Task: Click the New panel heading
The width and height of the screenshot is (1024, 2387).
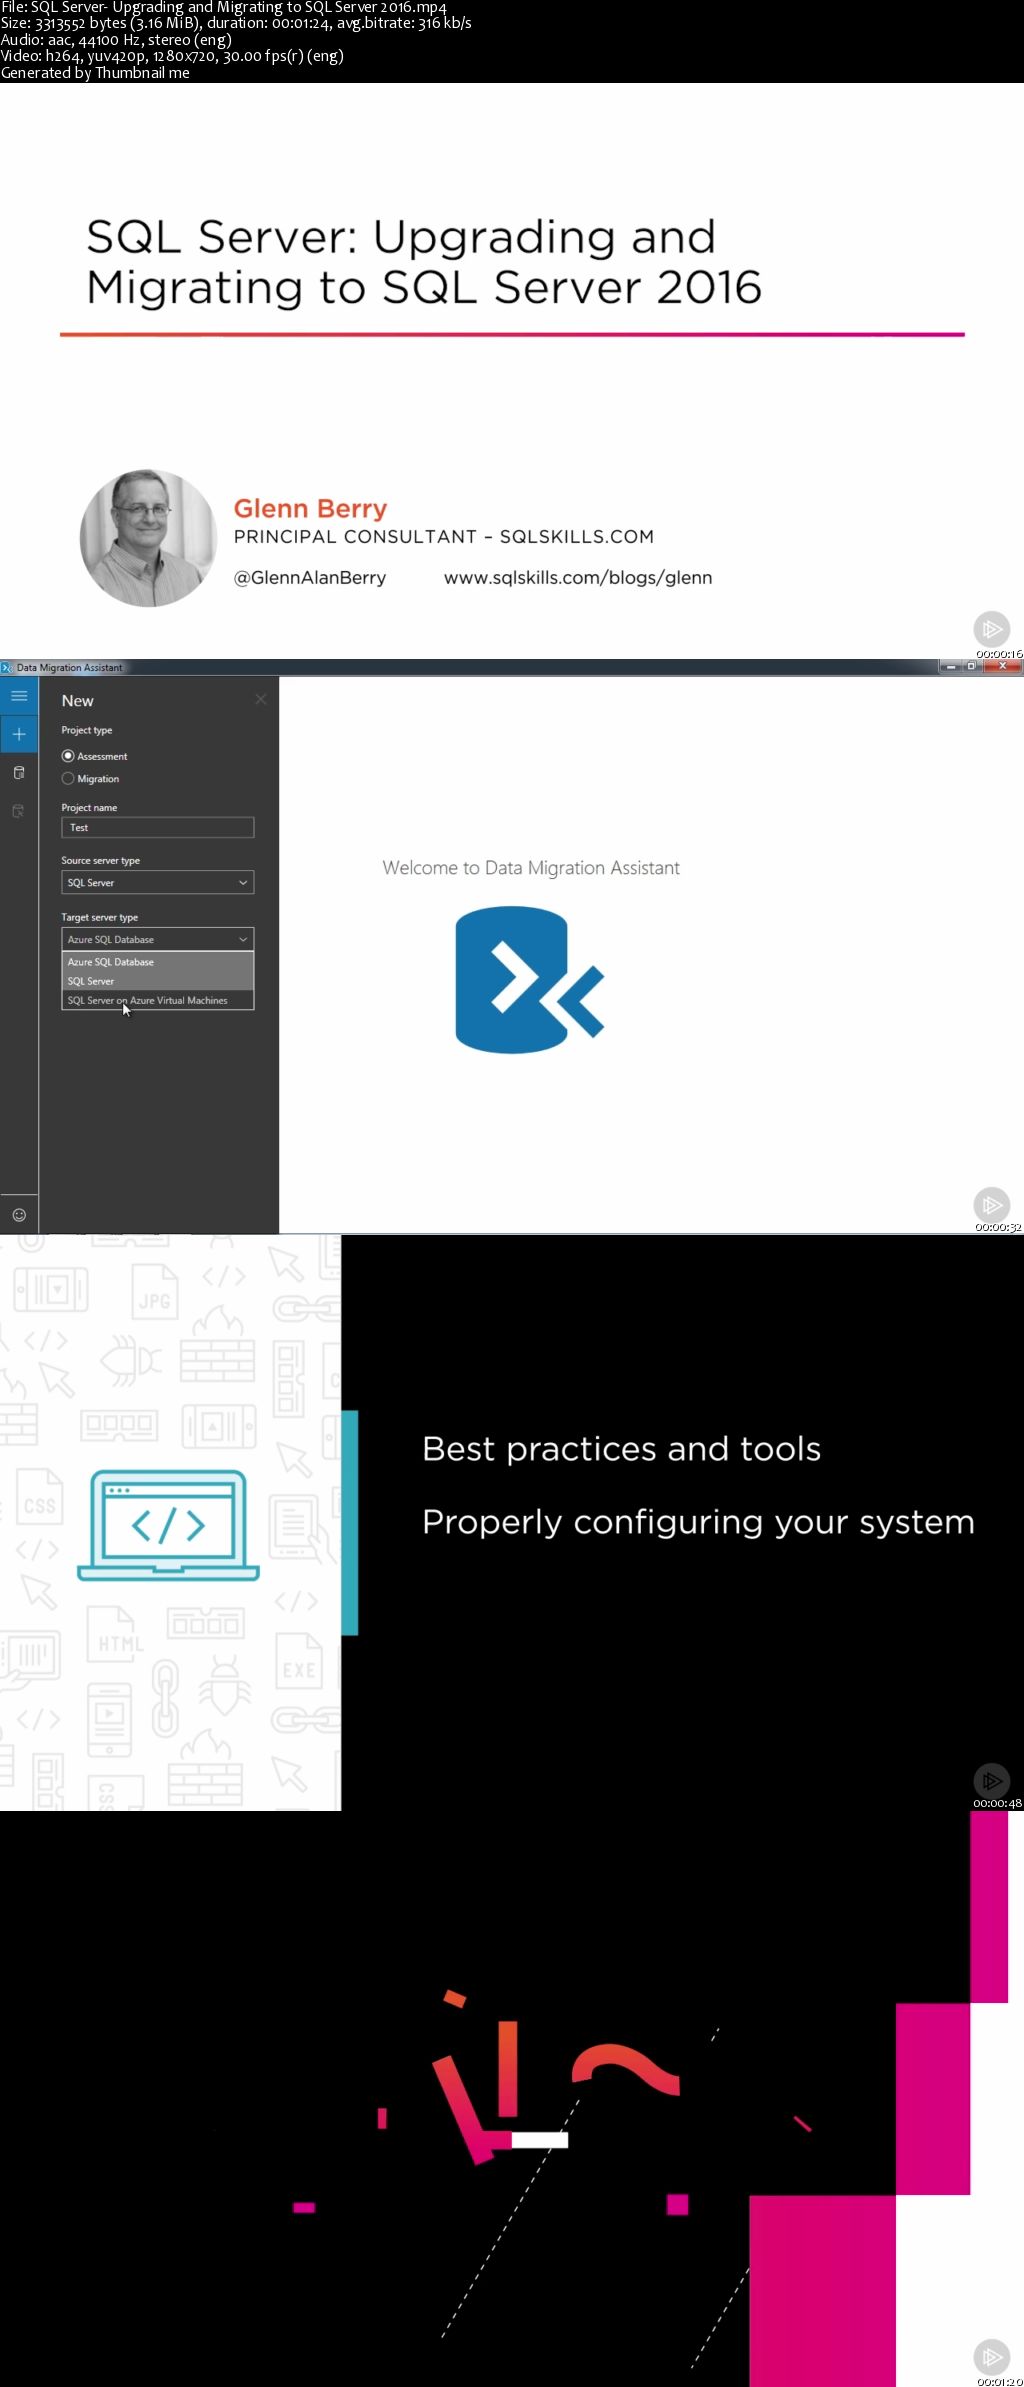Action: click(x=77, y=701)
